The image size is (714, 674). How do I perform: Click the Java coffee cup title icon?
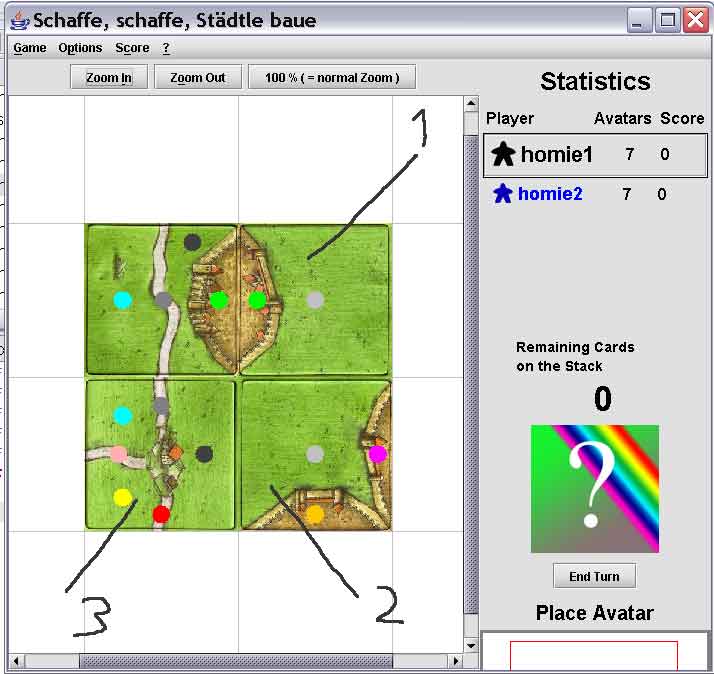20,20
